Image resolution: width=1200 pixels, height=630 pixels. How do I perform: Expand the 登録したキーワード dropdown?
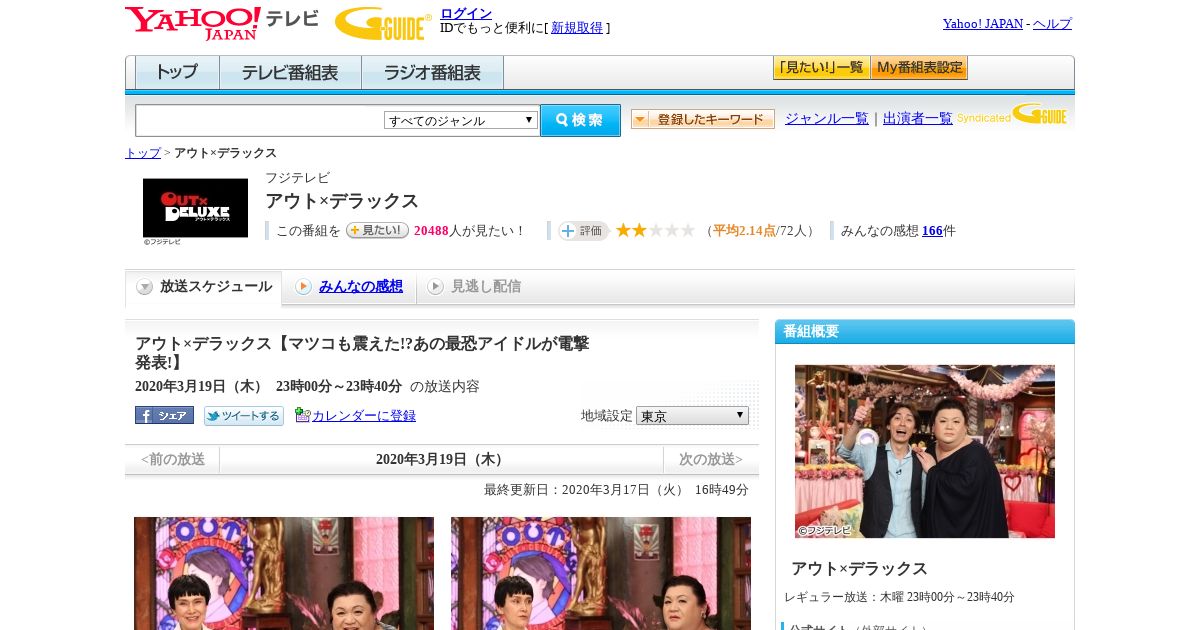(703, 119)
